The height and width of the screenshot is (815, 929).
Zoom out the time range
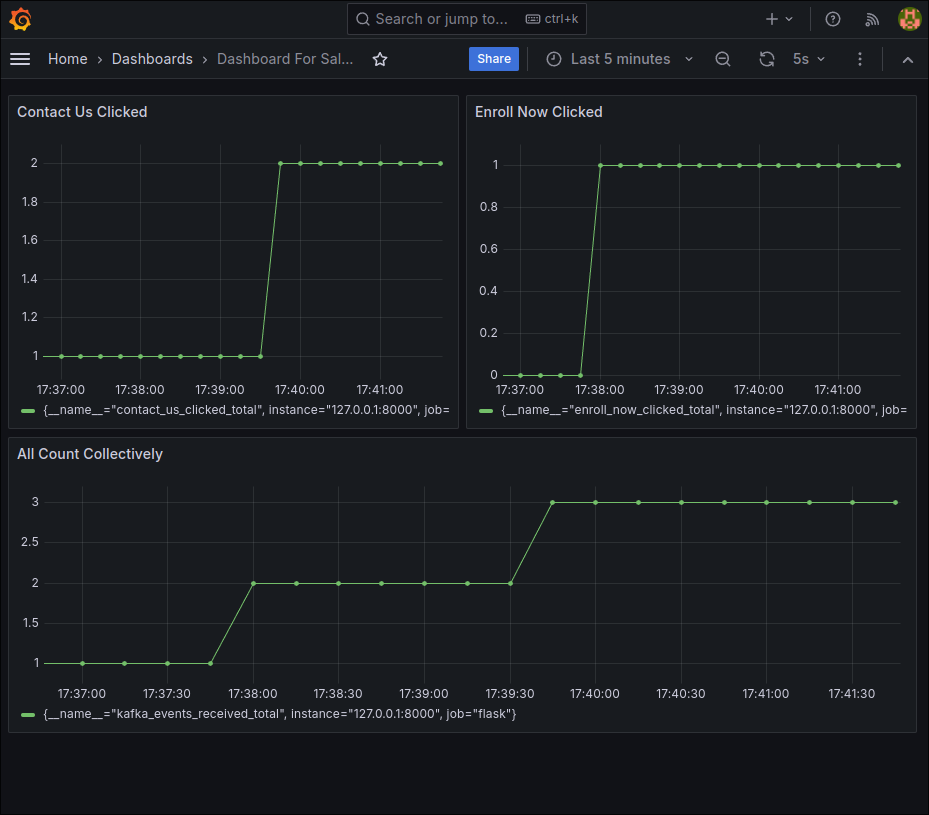[x=722, y=59]
